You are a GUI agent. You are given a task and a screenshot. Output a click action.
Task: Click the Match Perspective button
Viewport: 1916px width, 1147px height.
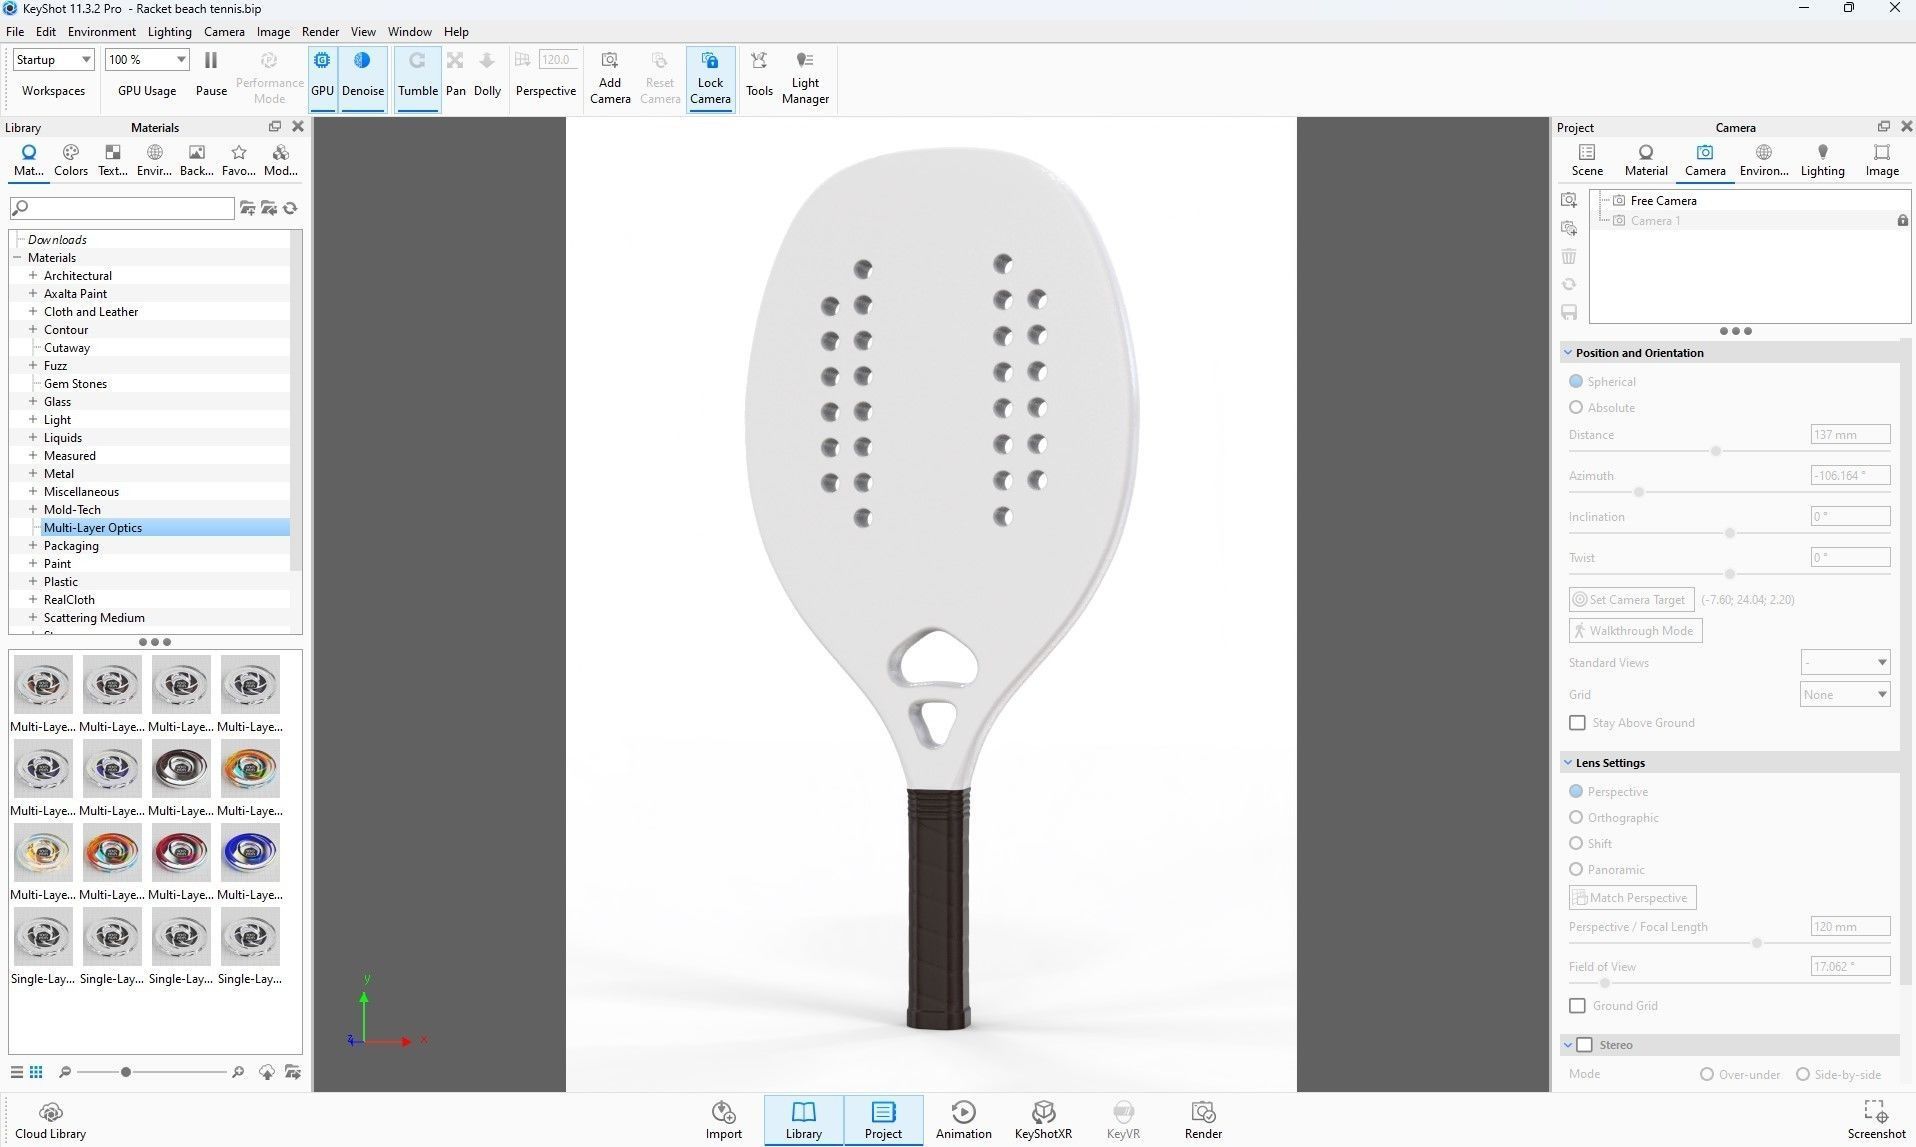pos(1632,897)
